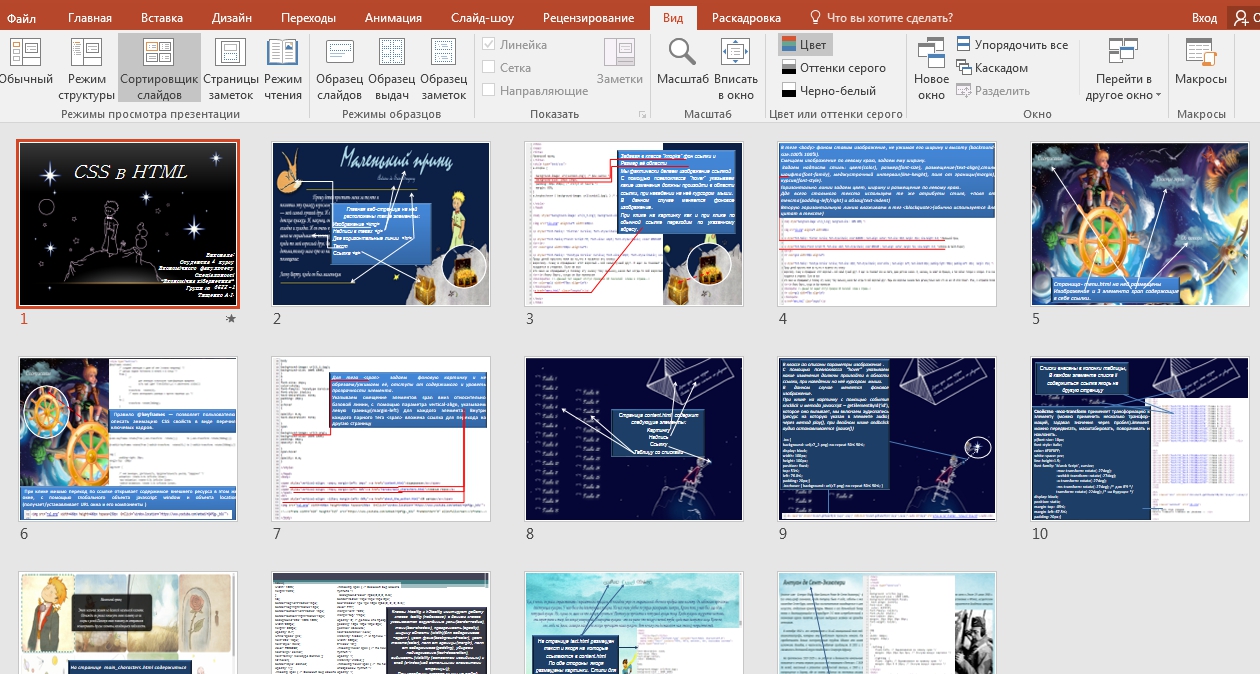Toggle the Guides (Направляющие) checkbox
This screenshot has width=1260, height=674.
534,91
